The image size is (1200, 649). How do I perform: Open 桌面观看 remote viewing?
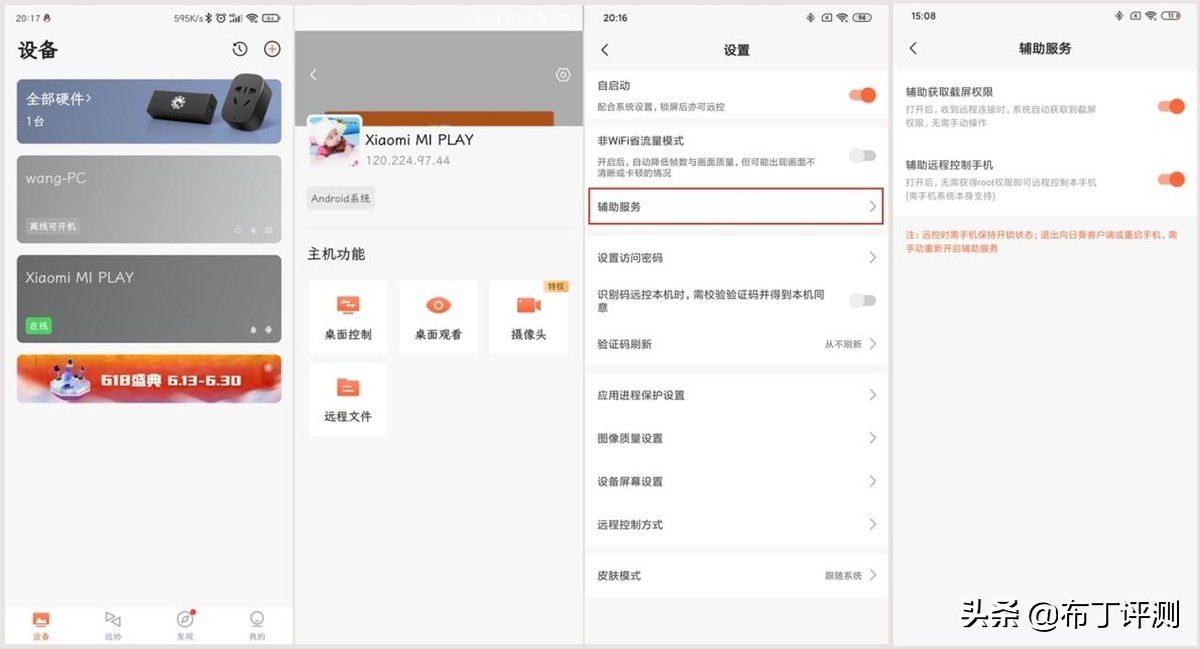[438, 317]
